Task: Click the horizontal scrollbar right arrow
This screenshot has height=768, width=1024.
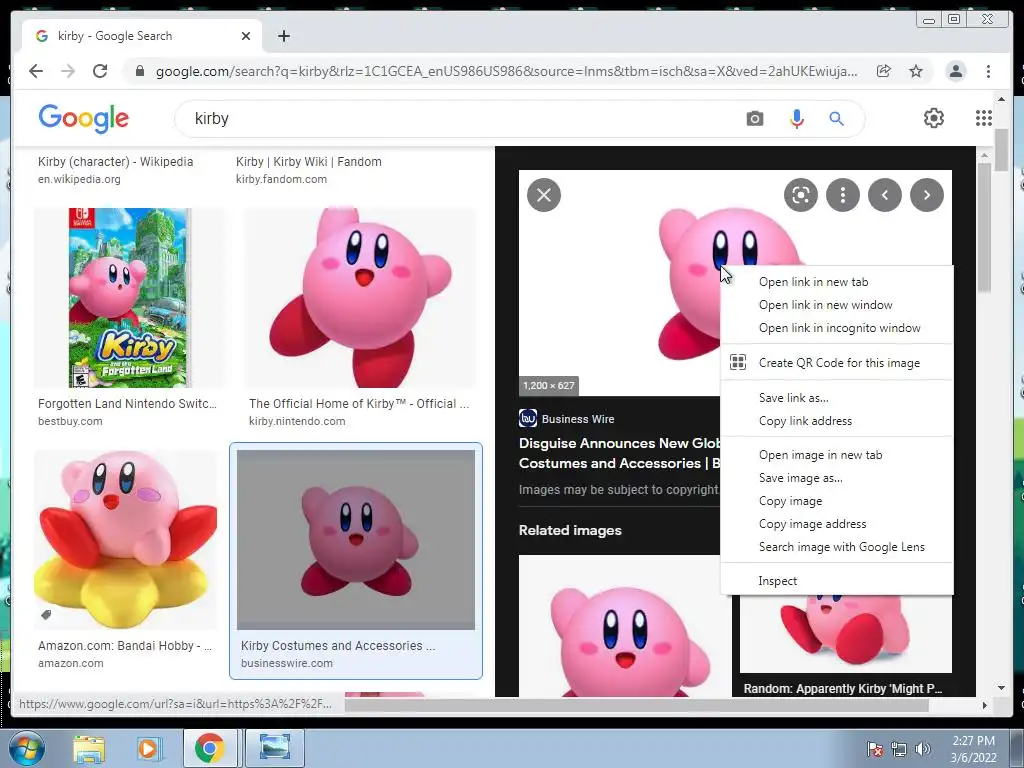Action: tap(984, 705)
